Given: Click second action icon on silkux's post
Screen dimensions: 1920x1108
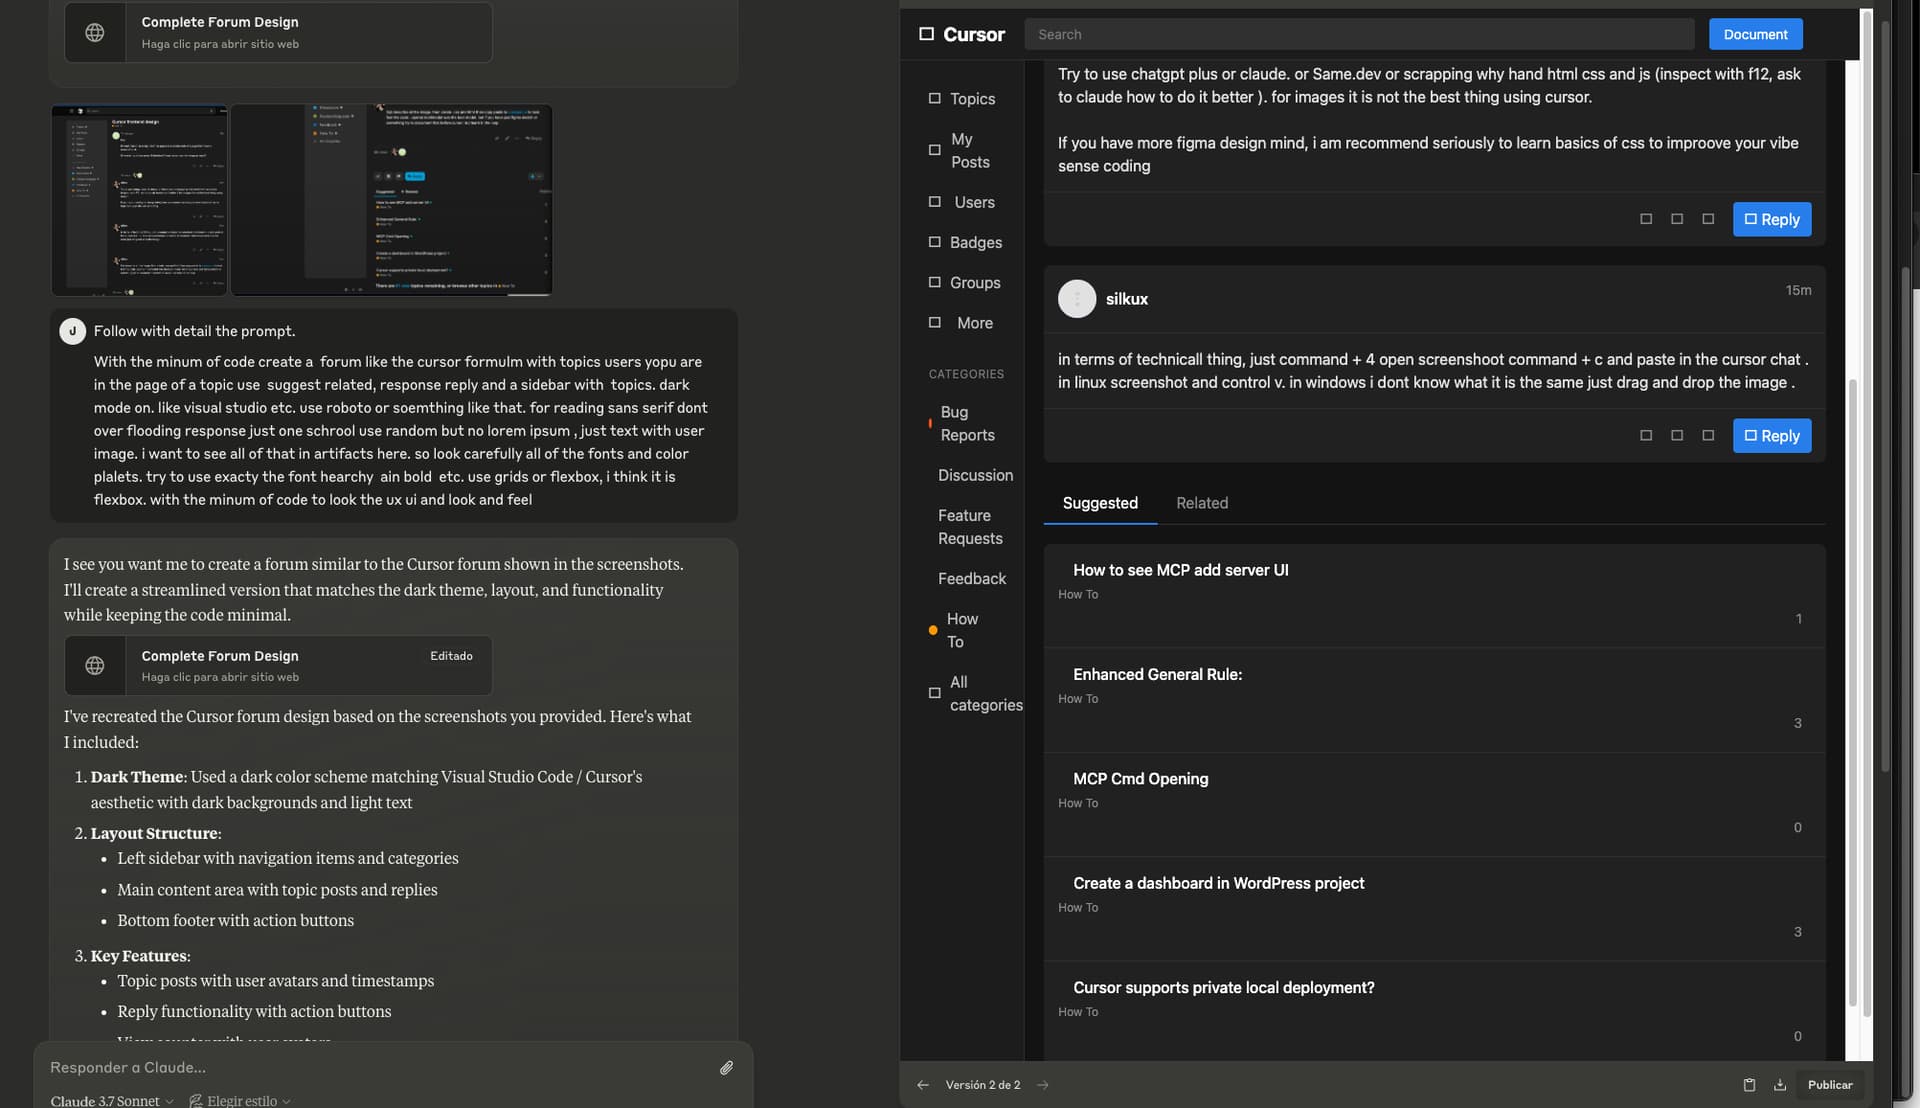Looking at the screenshot, I should pos(1677,435).
